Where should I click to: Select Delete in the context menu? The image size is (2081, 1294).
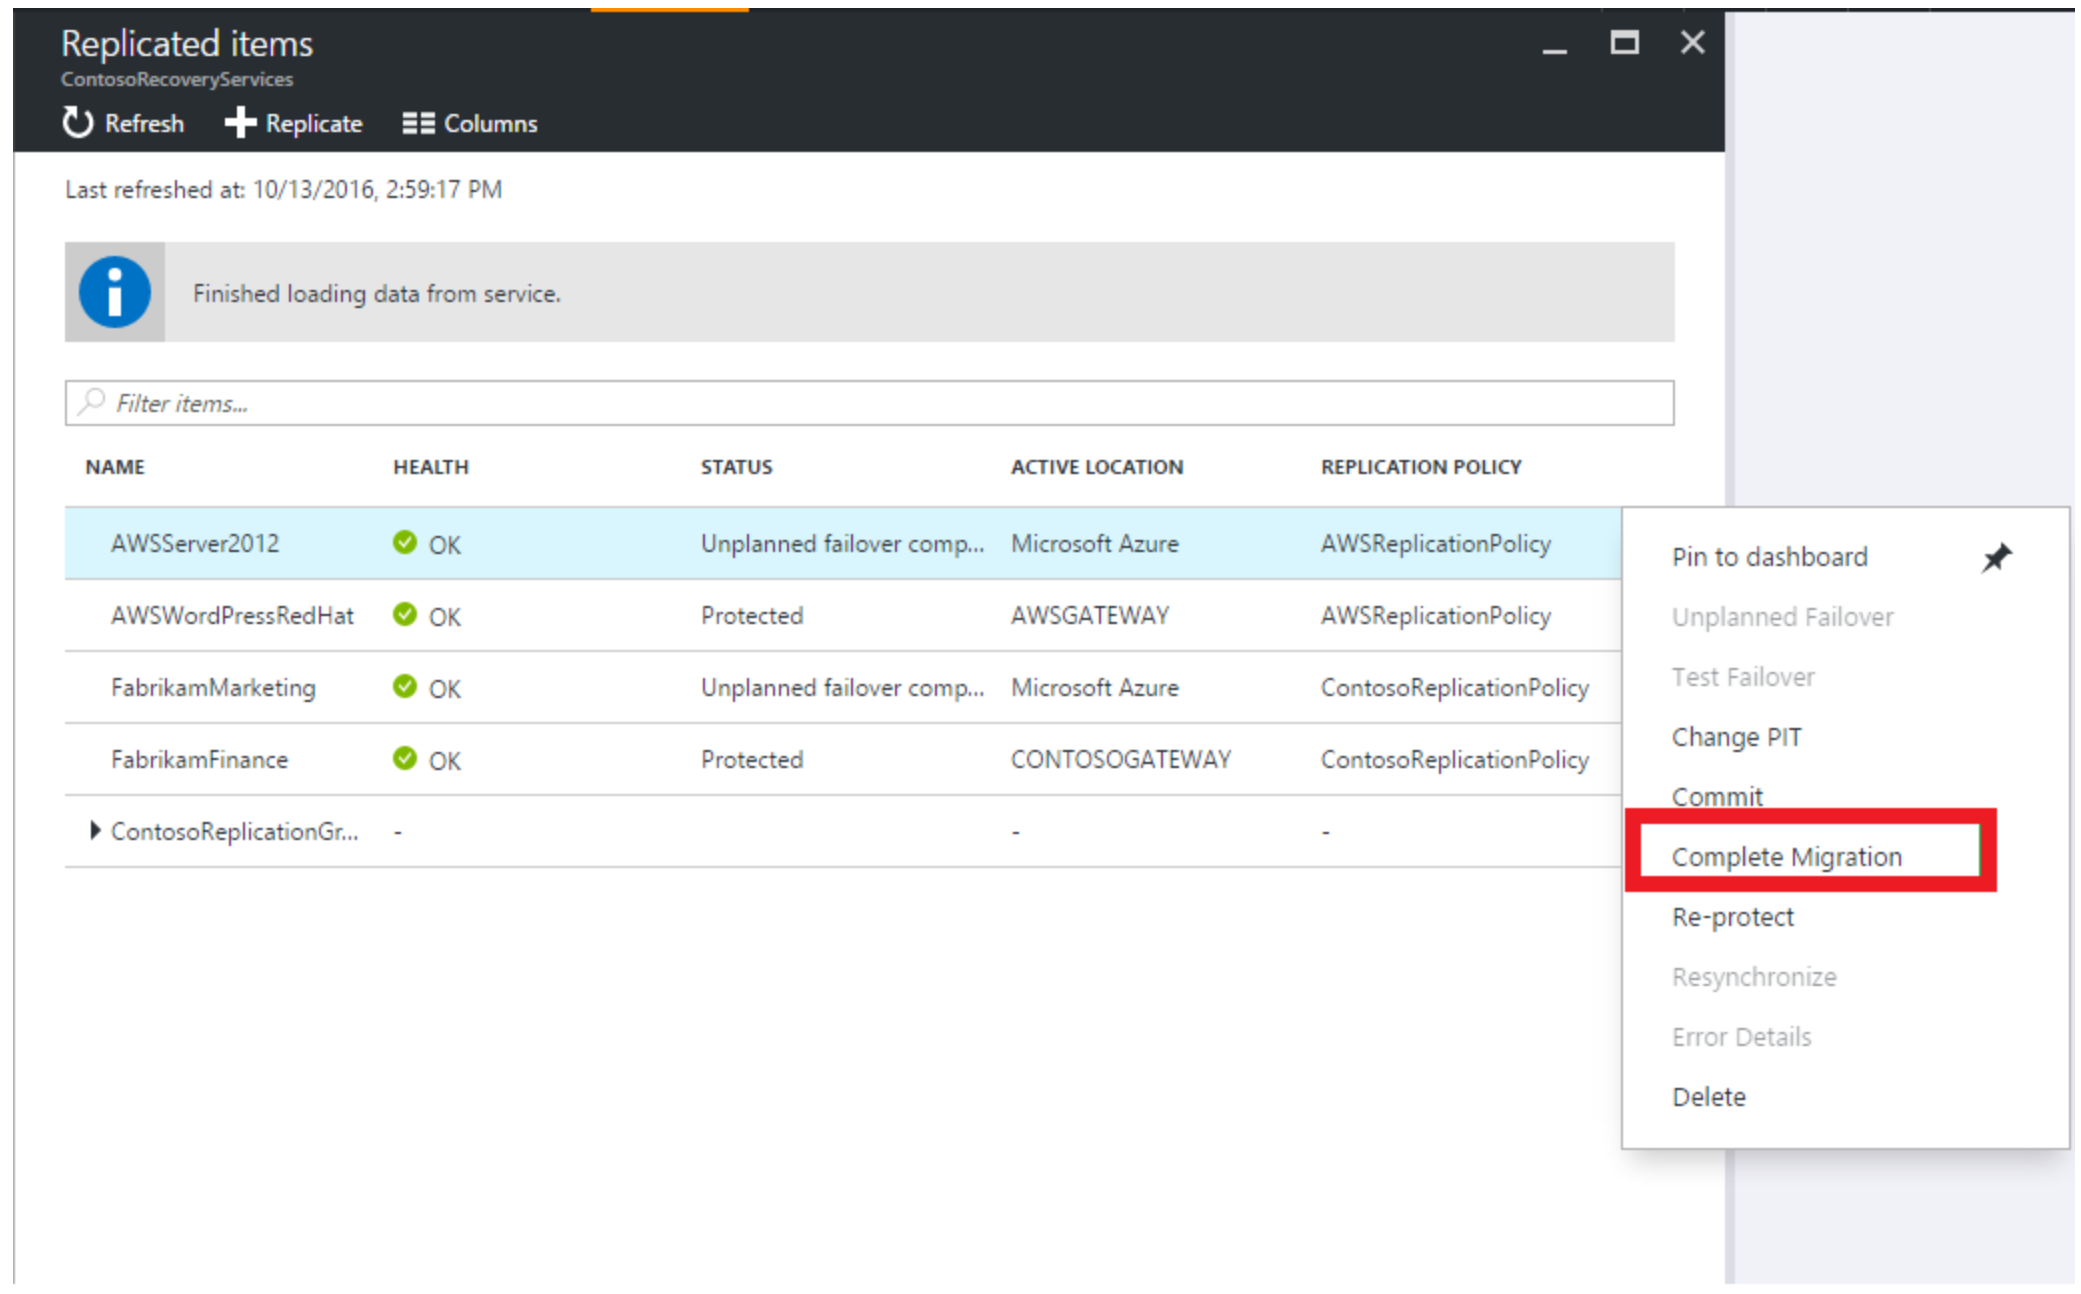(1709, 1097)
